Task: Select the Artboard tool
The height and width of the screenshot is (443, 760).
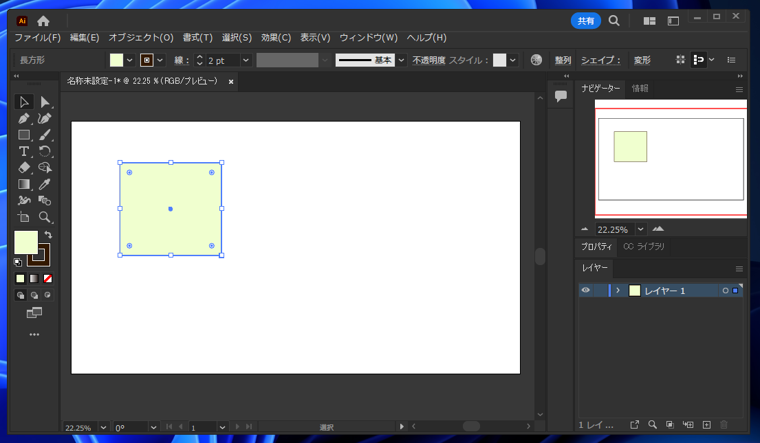Action: coord(23,217)
